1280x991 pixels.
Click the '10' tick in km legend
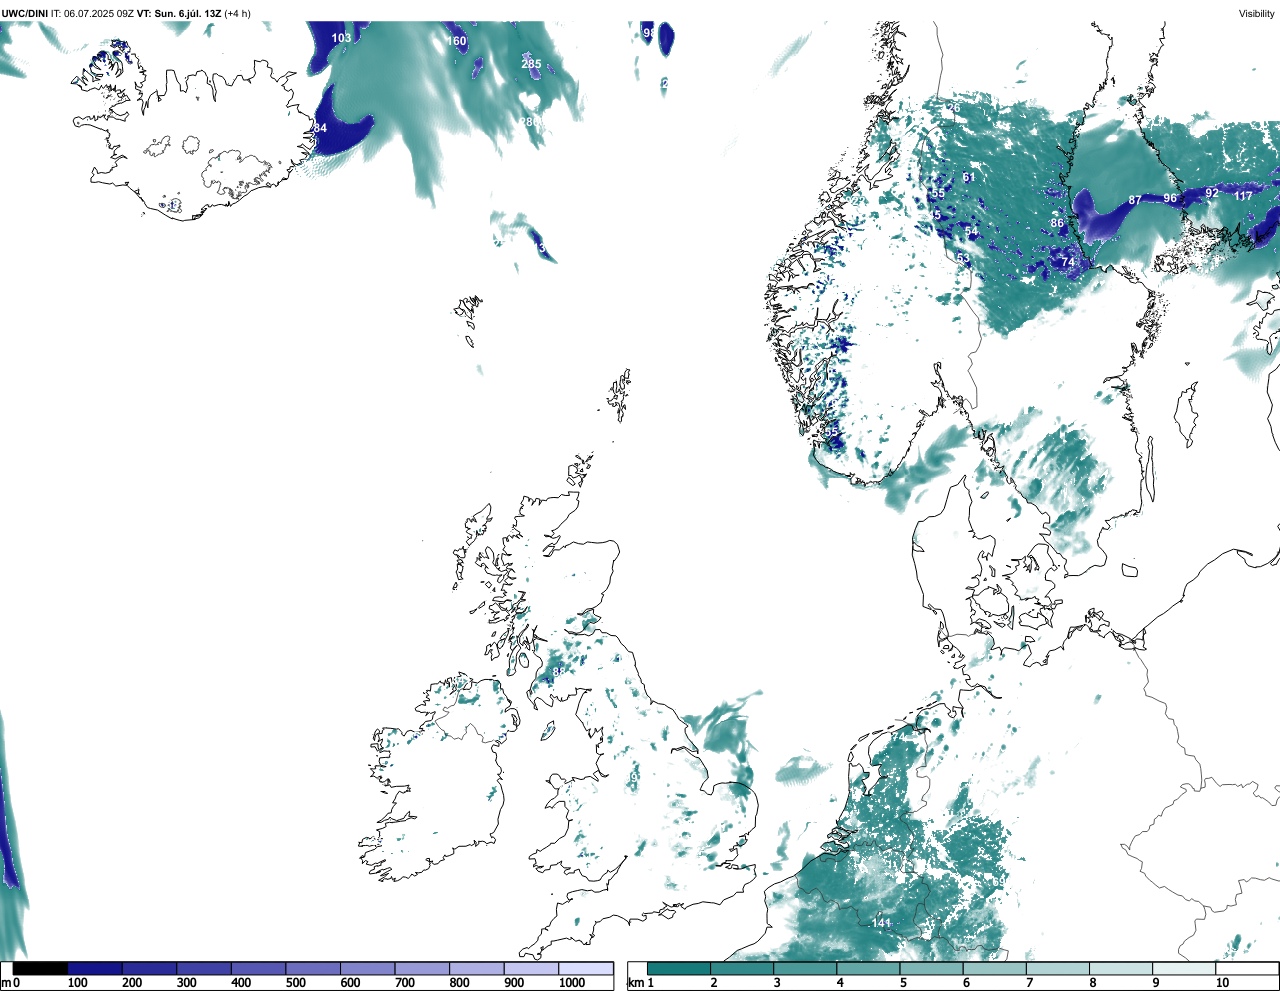(1222, 983)
